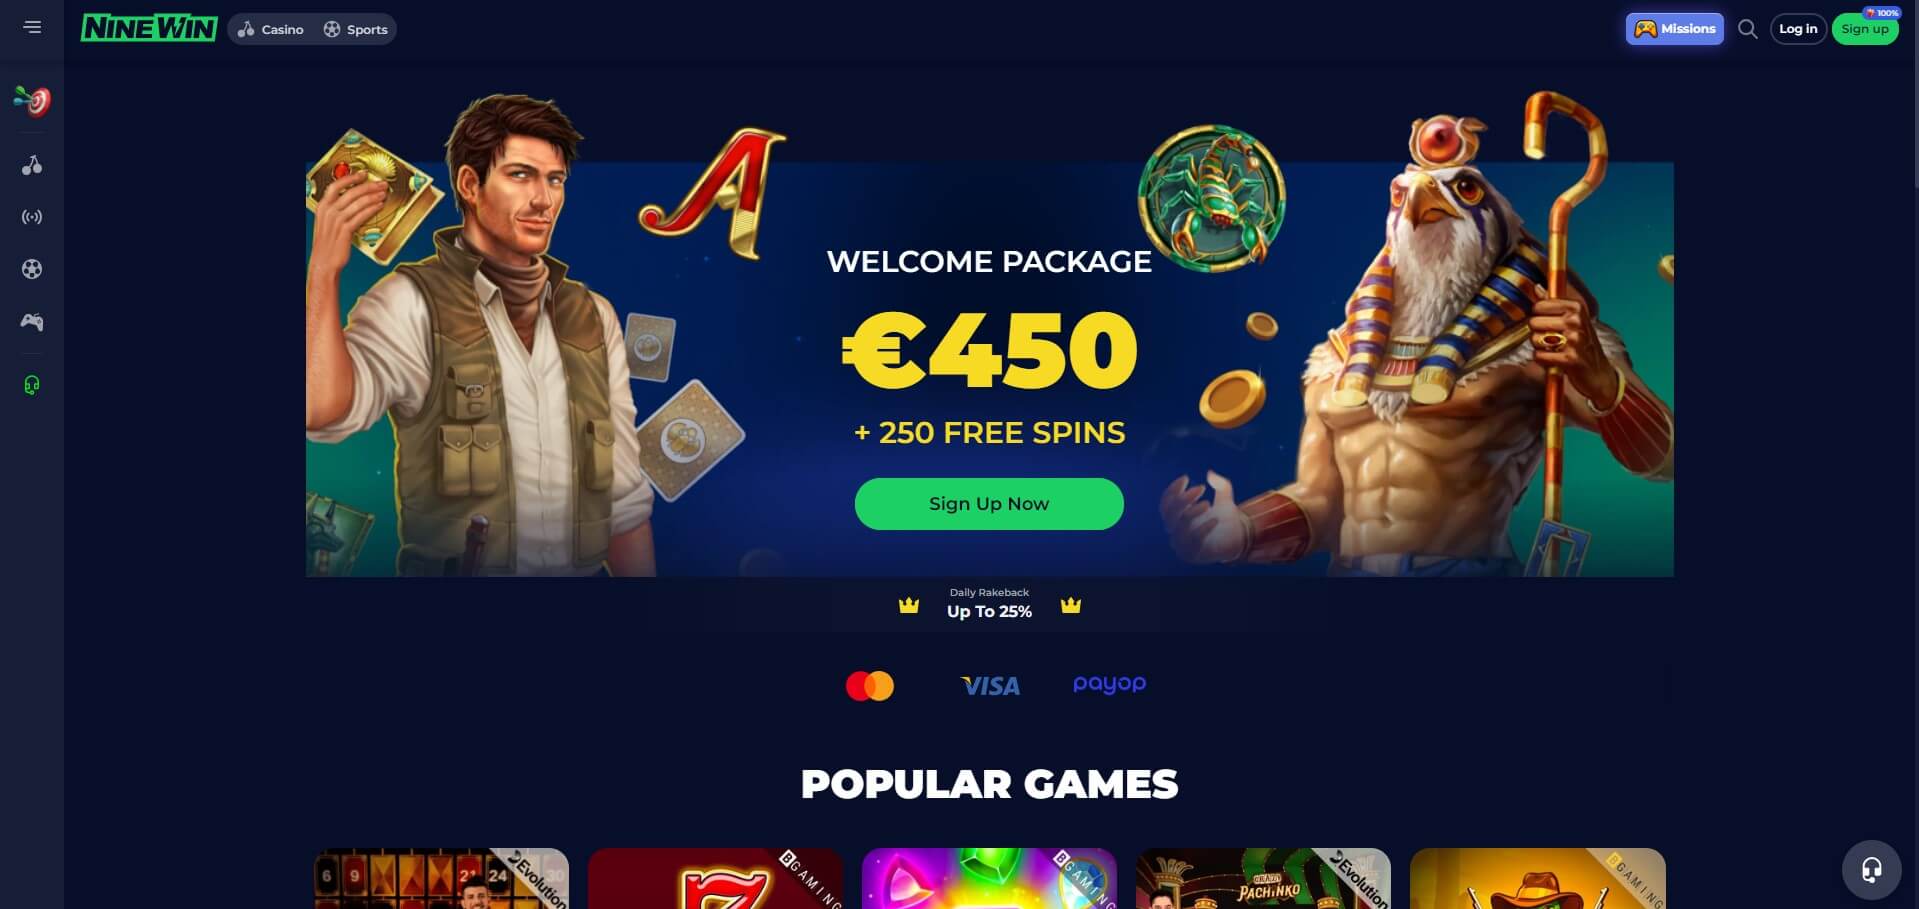Click the Sign up header button
1919x909 pixels.
[1865, 29]
